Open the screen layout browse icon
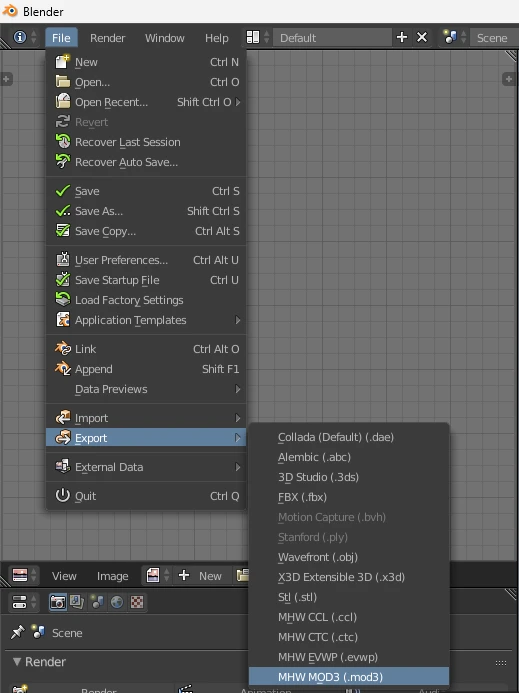This screenshot has height=693, width=519. [253, 37]
